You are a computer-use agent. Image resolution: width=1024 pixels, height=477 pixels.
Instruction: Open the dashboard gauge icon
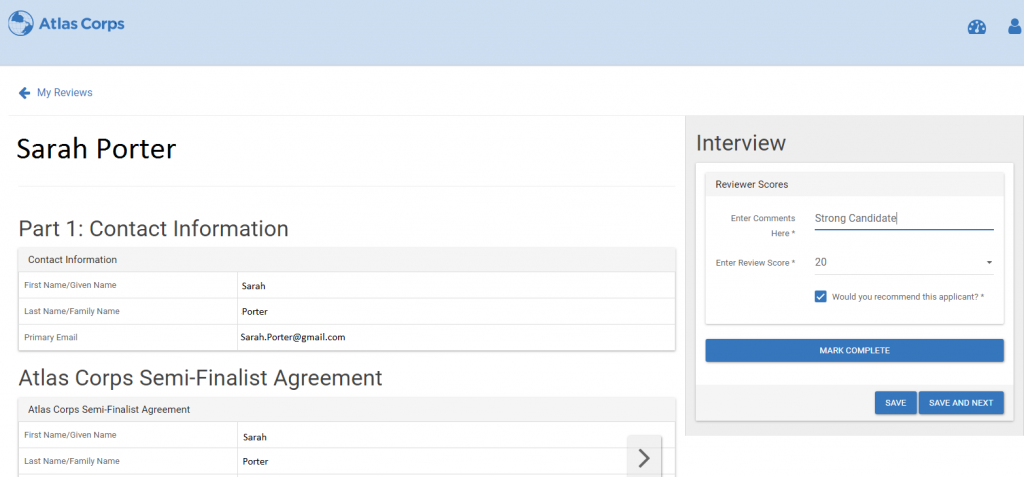(x=976, y=27)
